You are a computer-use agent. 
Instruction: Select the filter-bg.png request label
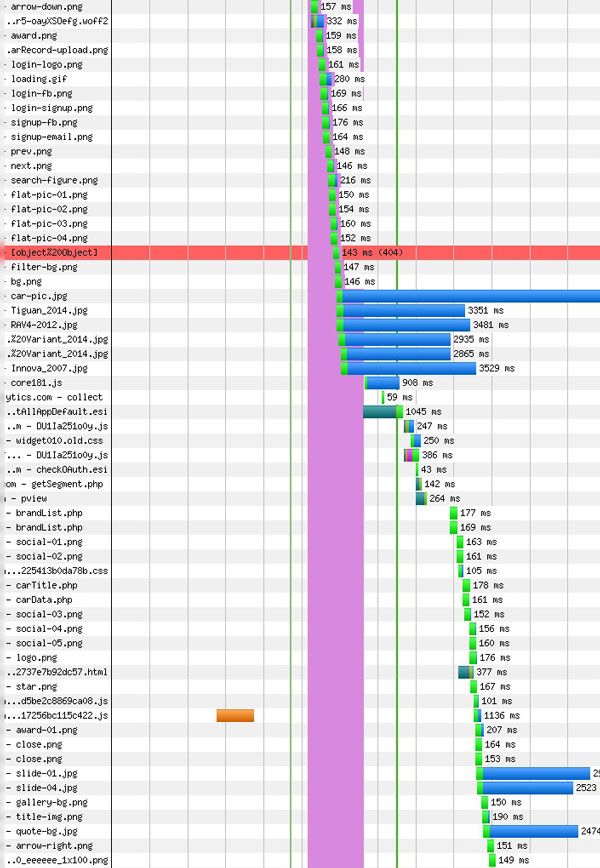pyautogui.click(x=44, y=267)
